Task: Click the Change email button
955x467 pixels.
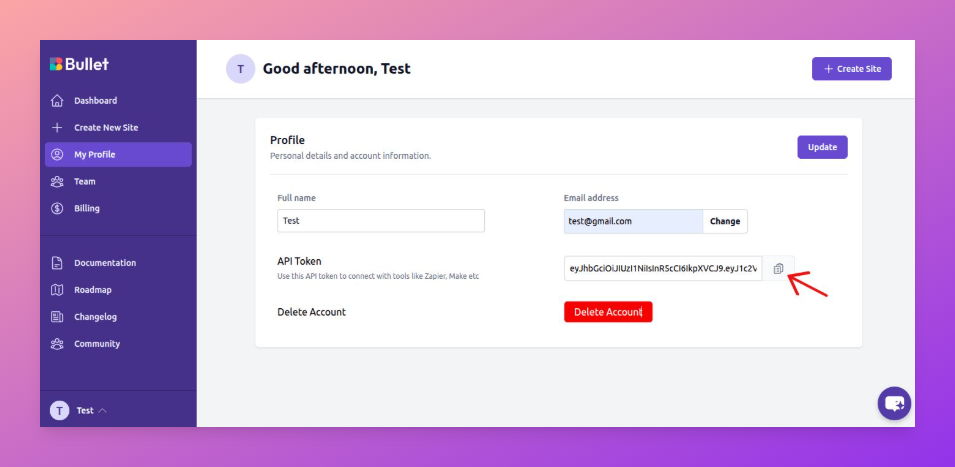Action: tap(725, 221)
